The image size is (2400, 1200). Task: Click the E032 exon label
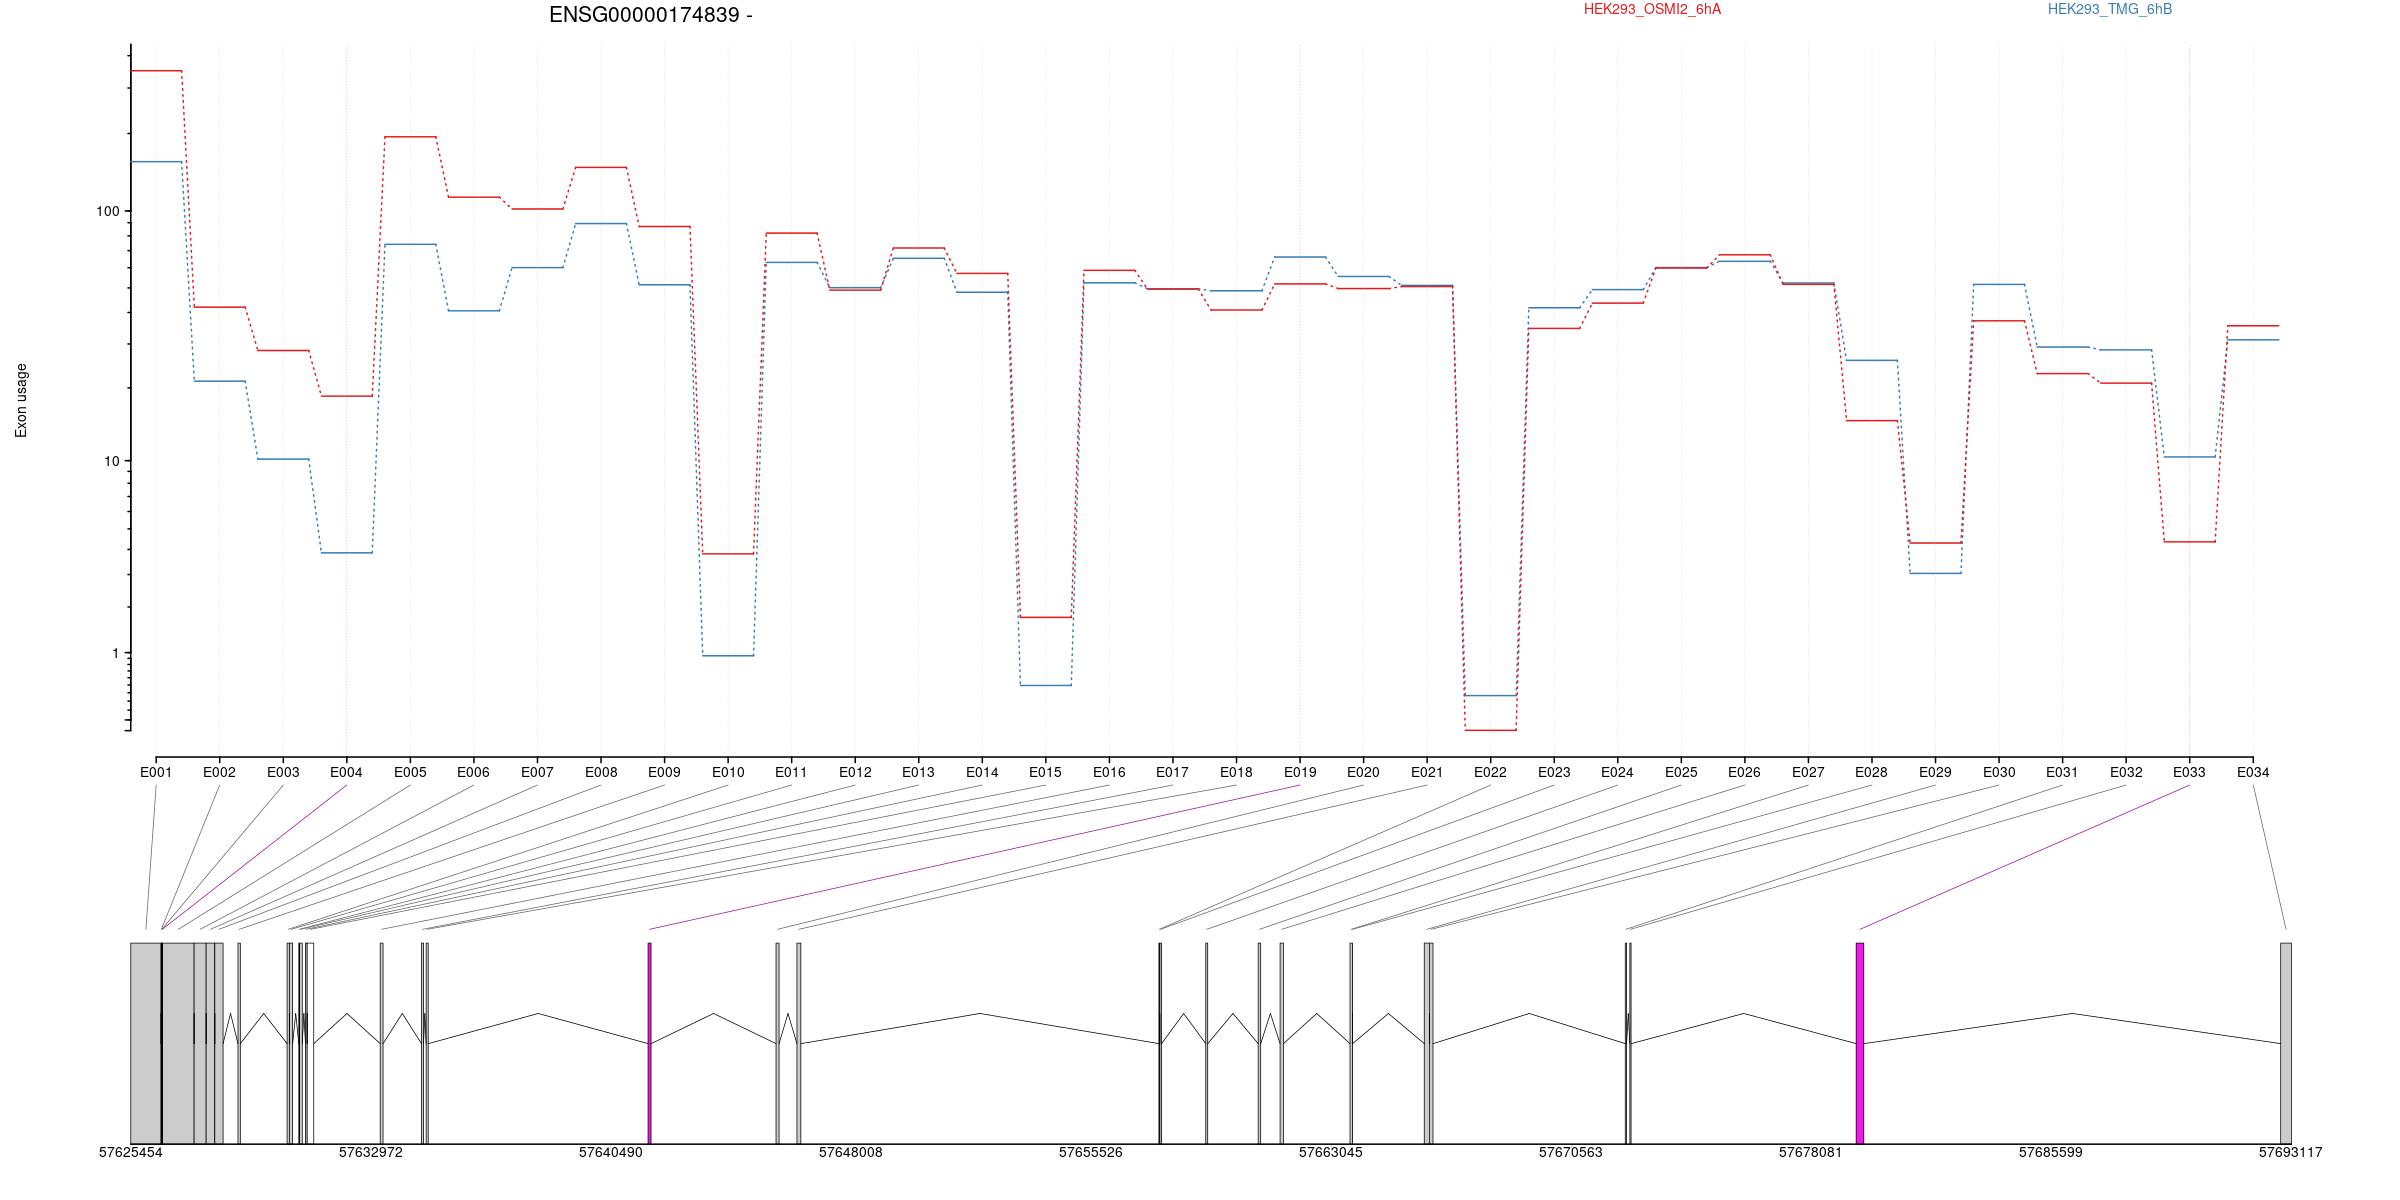(2126, 772)
